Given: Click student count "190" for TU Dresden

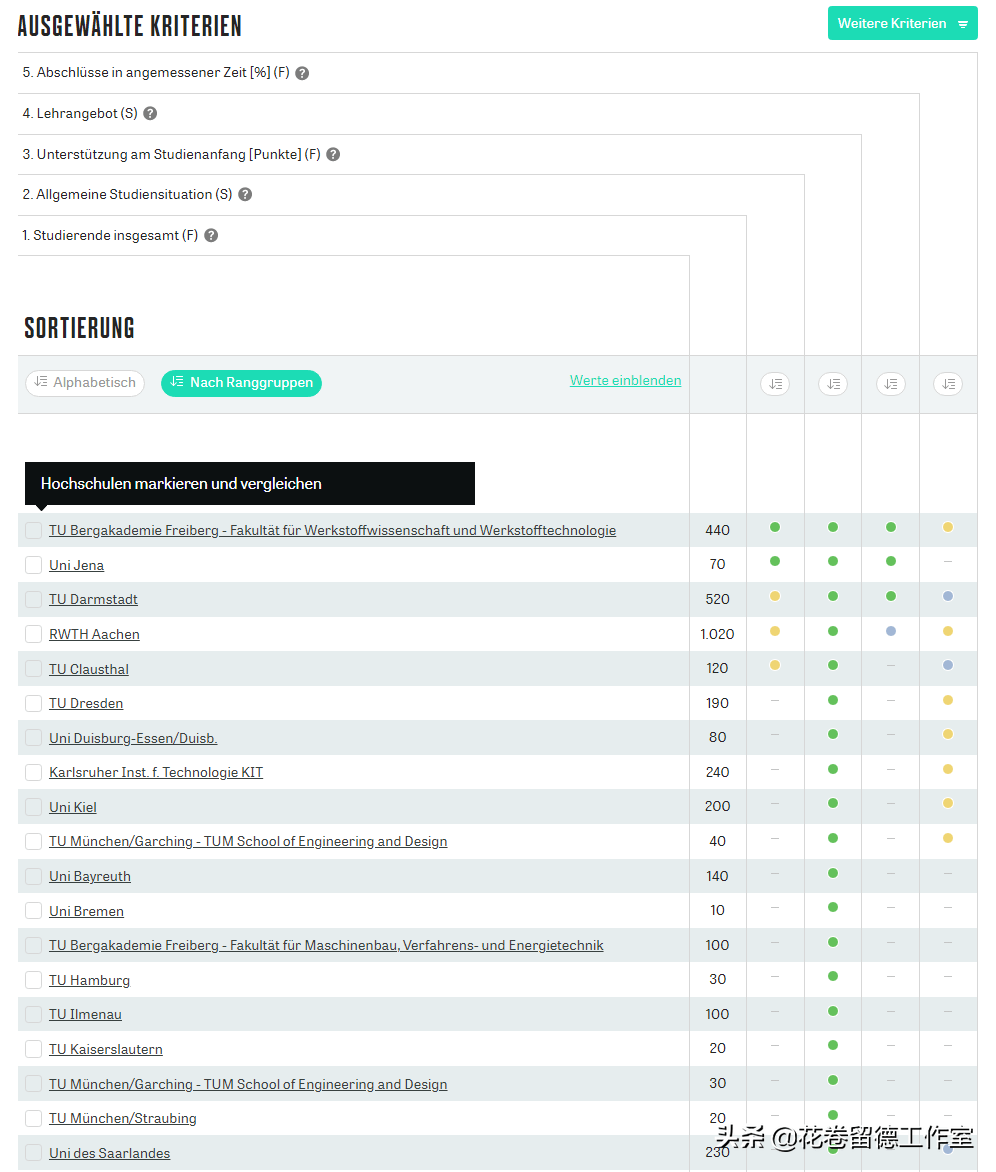Looking at the screenshot, I should point(717,703).
